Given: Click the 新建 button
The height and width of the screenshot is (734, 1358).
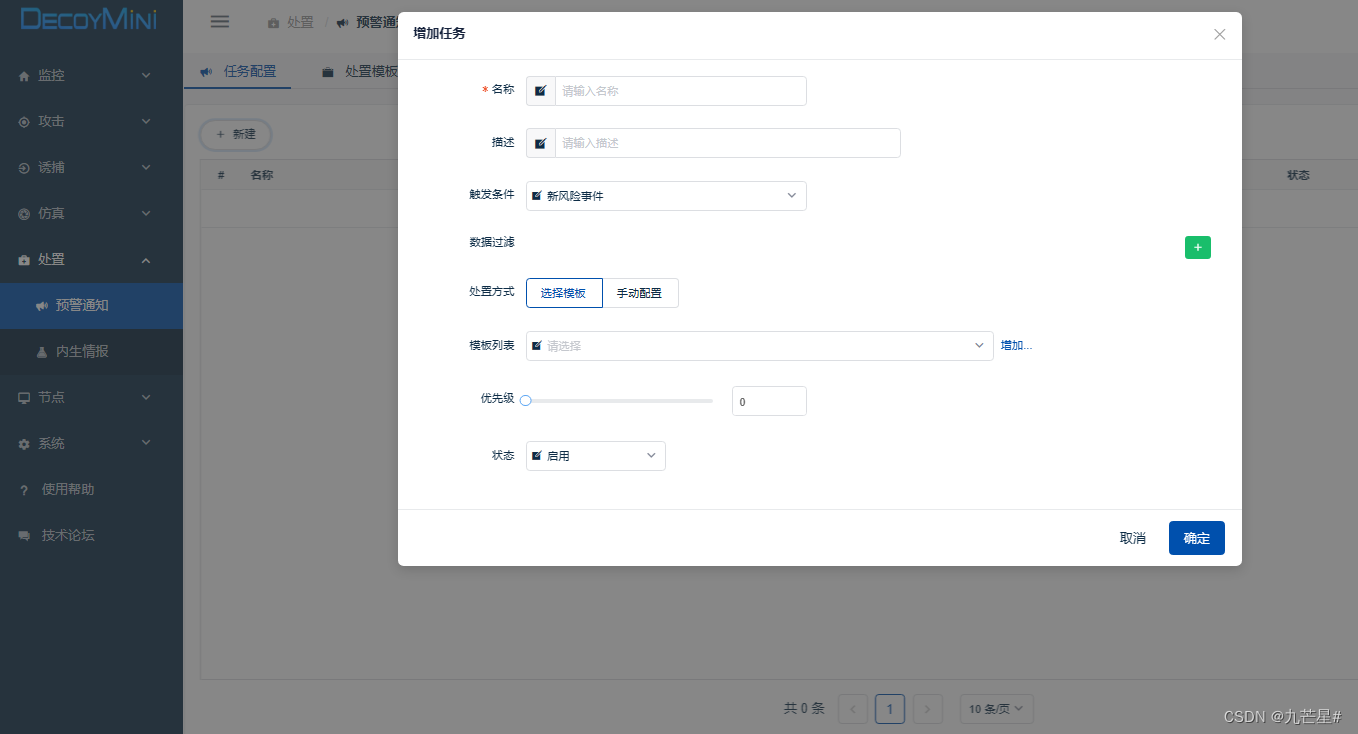Looking at the screenshot, I should coord(236,134).
